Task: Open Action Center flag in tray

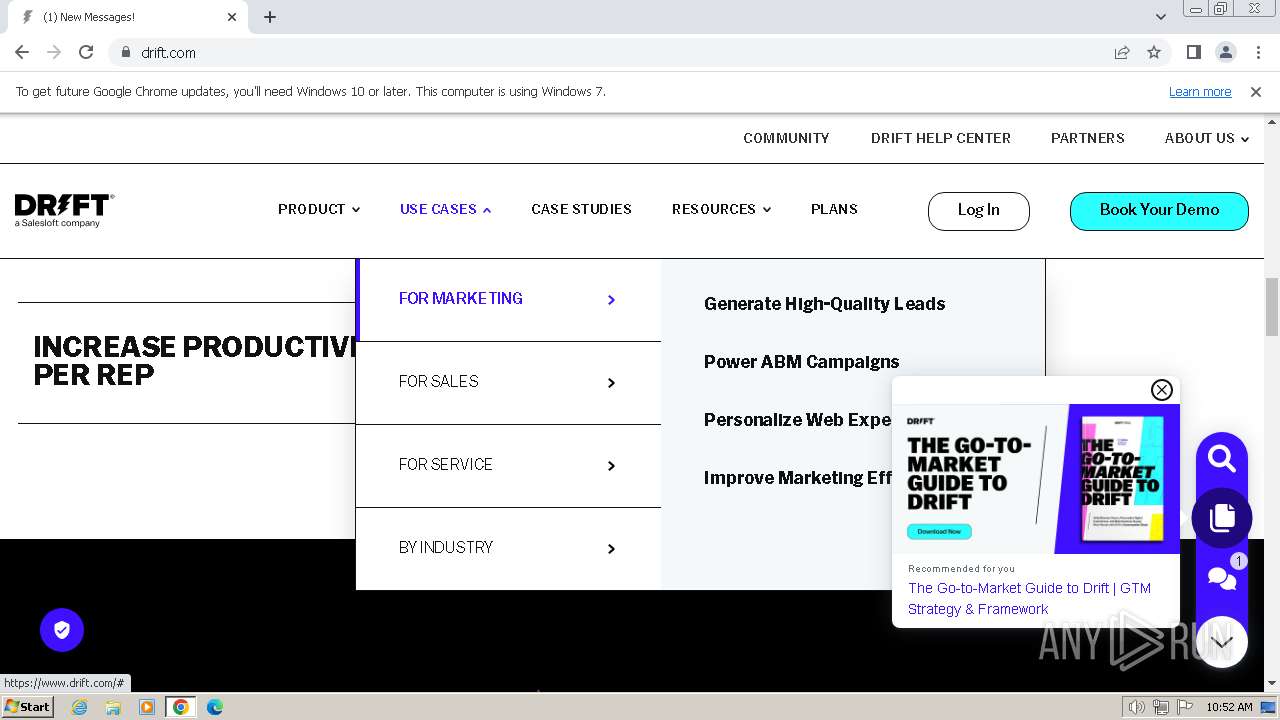Action: (1185, 707)
